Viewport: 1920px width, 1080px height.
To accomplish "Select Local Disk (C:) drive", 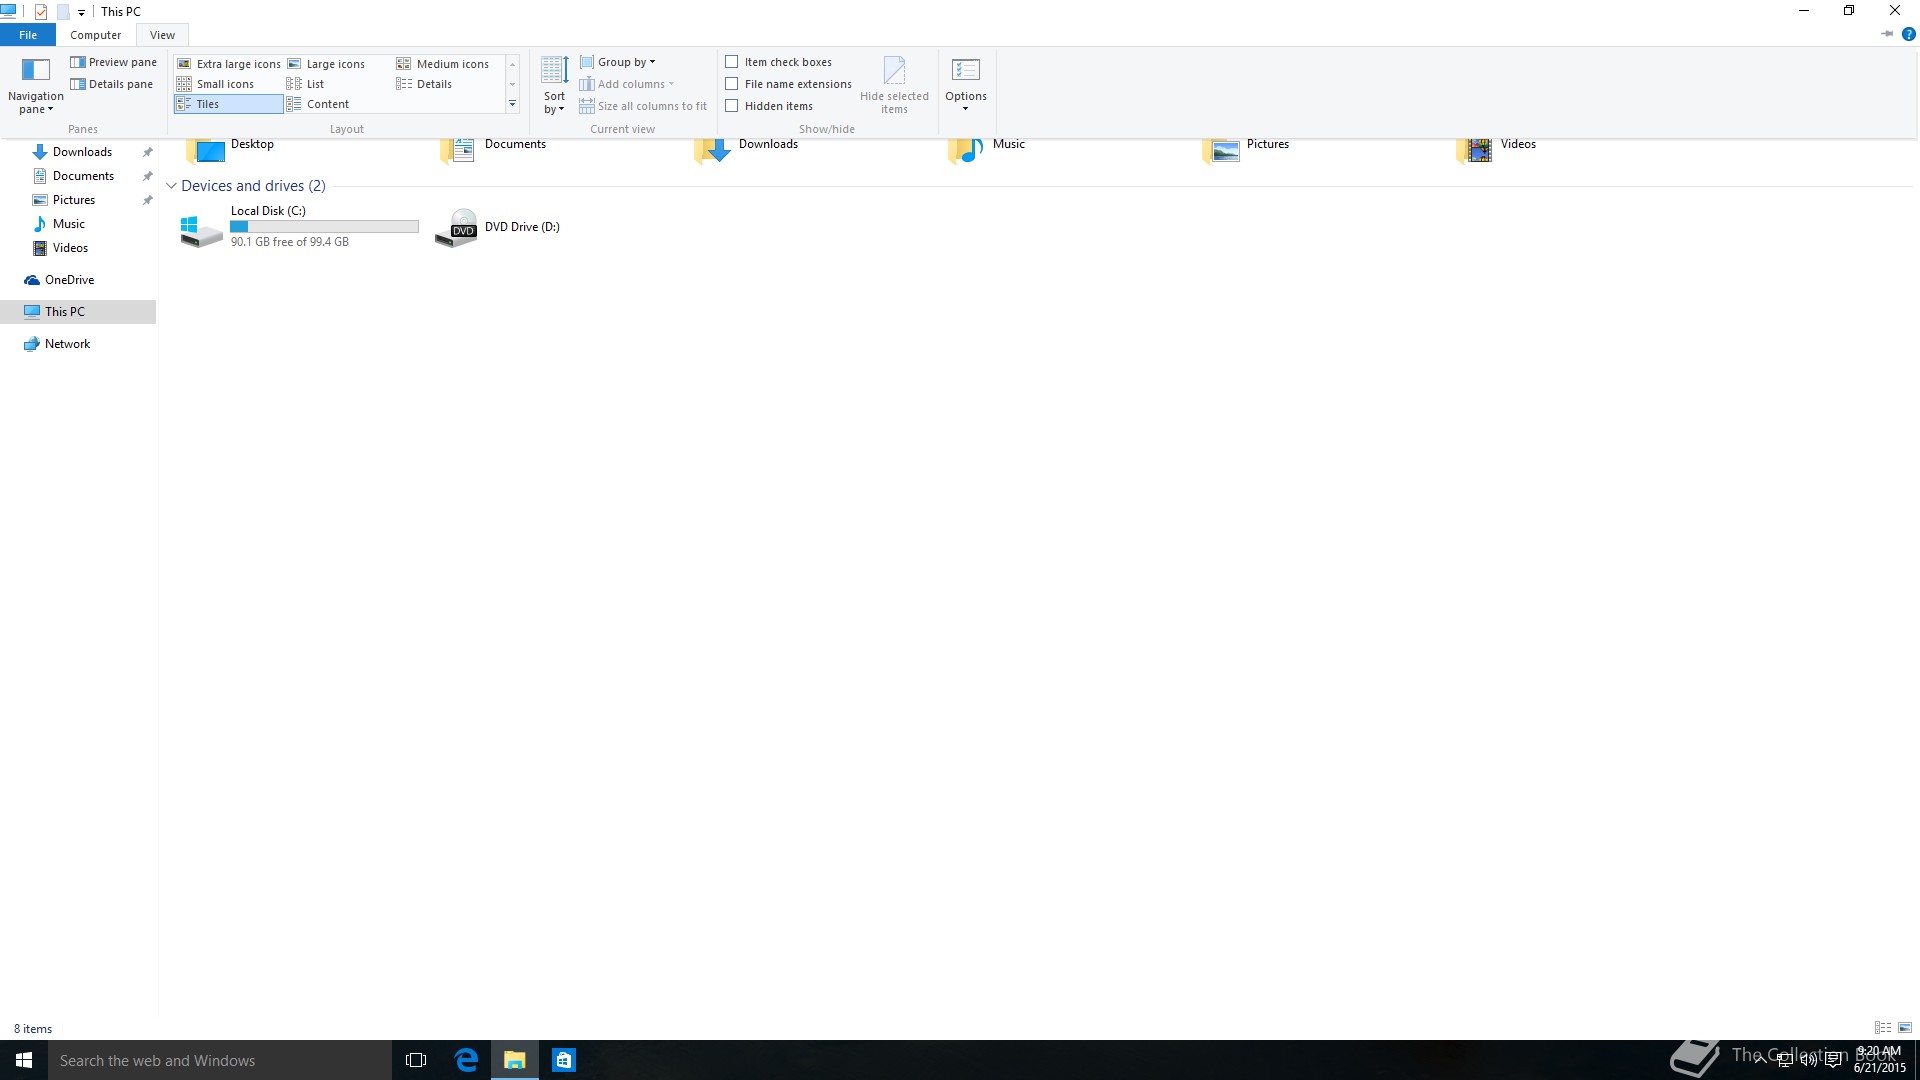I will click(x=299, y=227).
